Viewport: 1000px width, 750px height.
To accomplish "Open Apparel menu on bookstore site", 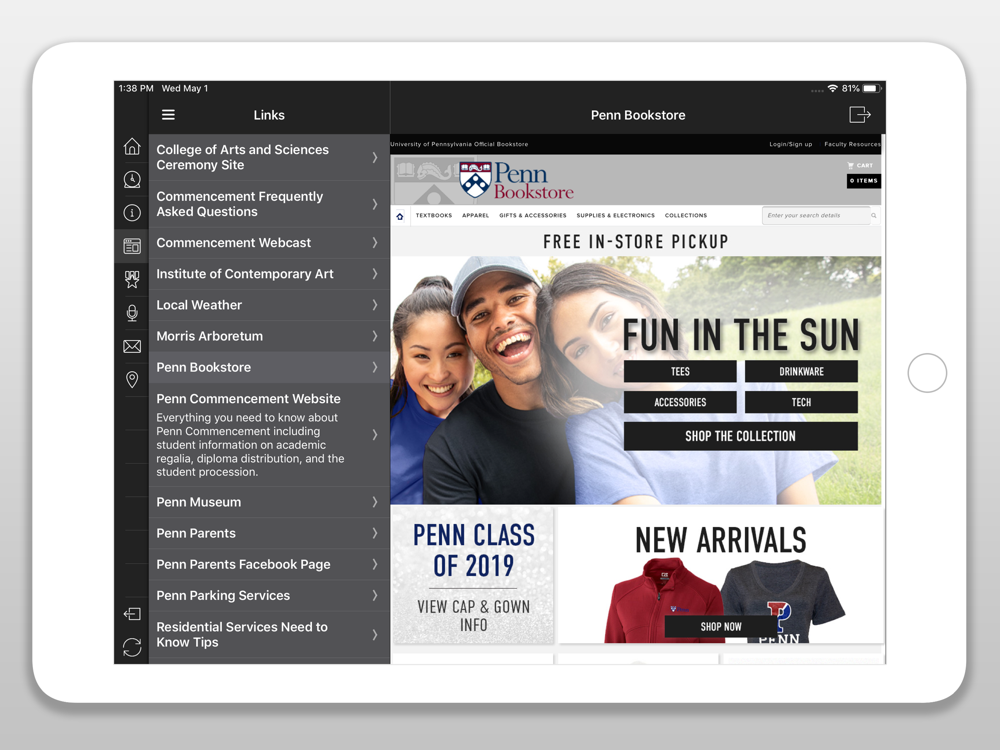I will click(x=475, y=216).
